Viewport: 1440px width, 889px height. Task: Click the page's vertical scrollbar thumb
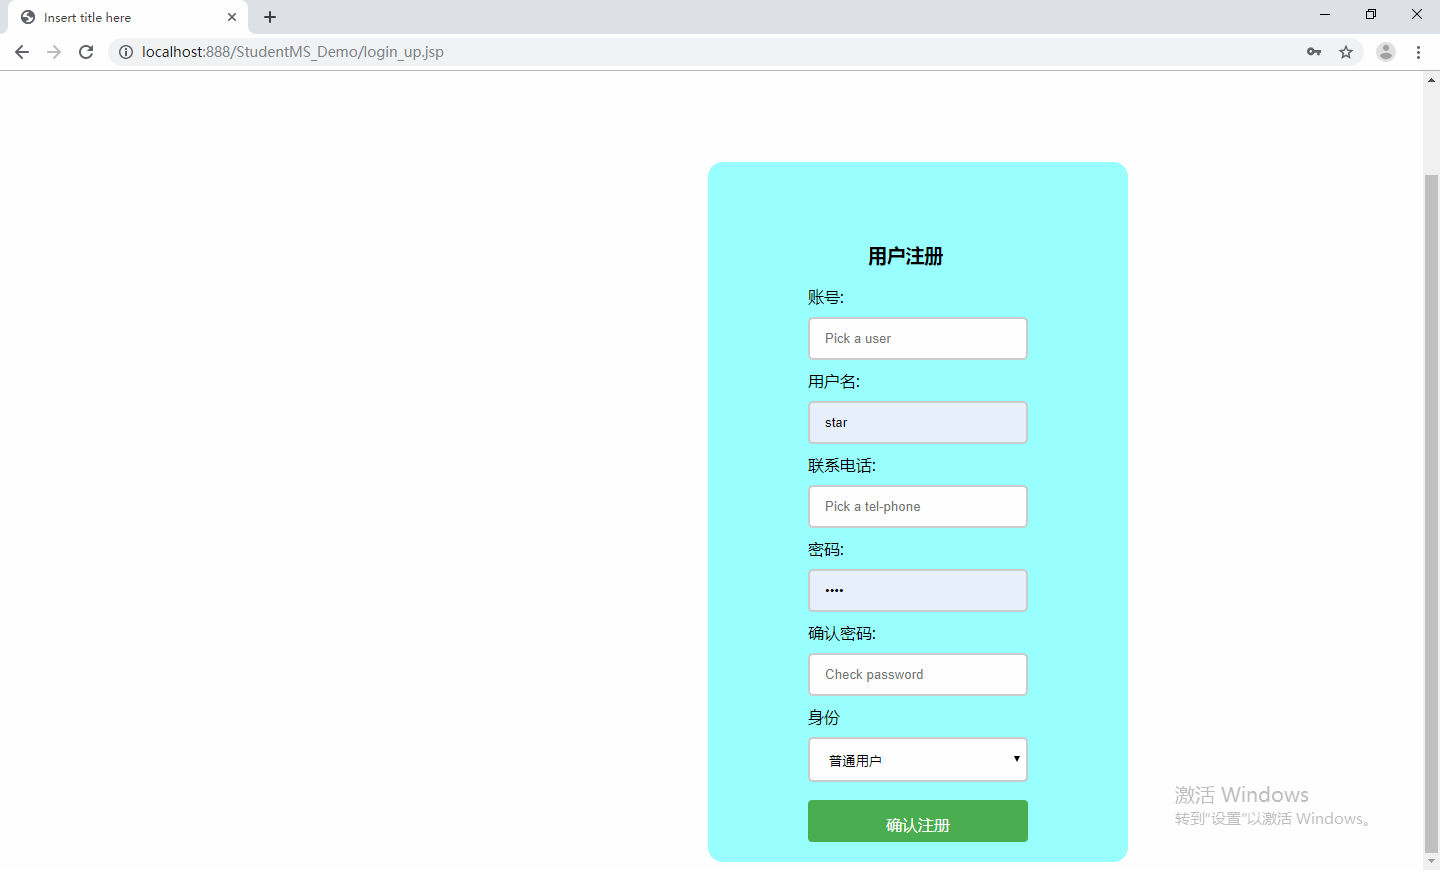(1431, 513)
